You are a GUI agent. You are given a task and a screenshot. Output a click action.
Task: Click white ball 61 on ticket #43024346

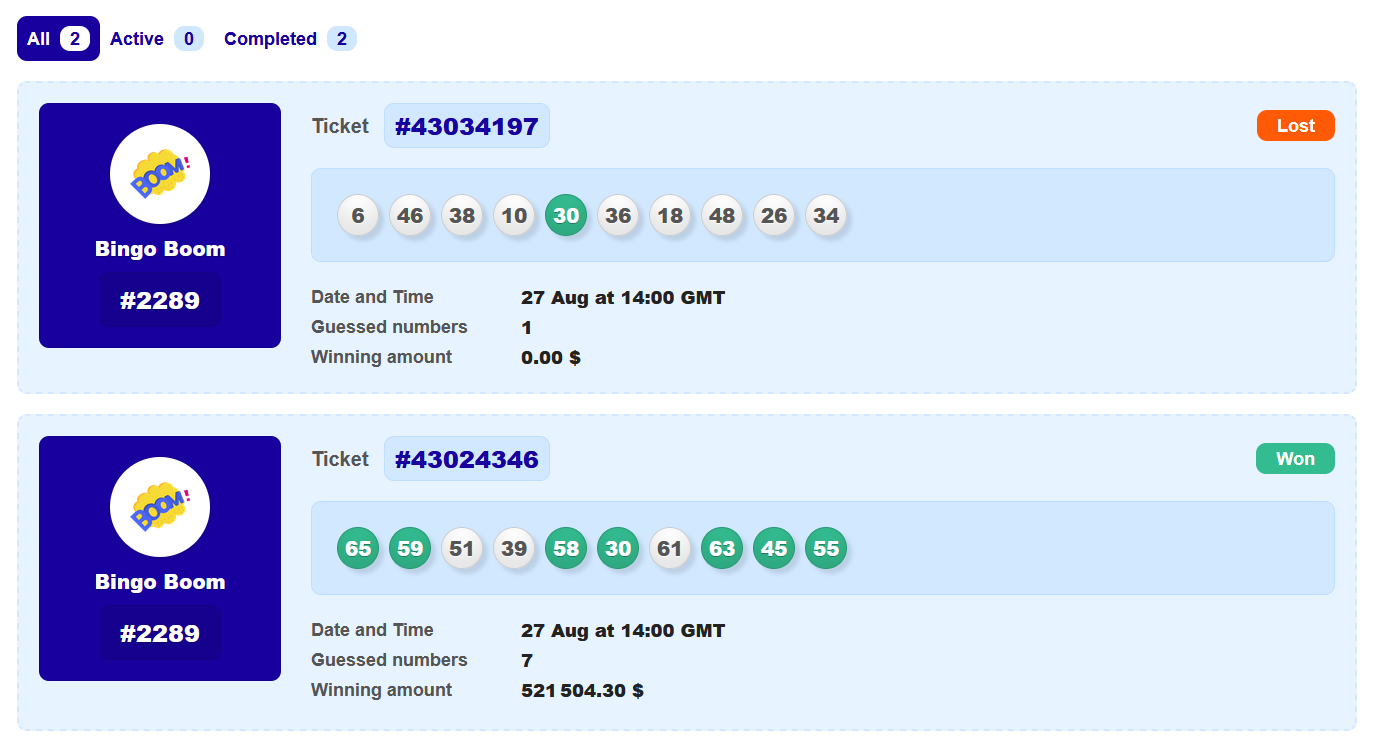[670, 548]
